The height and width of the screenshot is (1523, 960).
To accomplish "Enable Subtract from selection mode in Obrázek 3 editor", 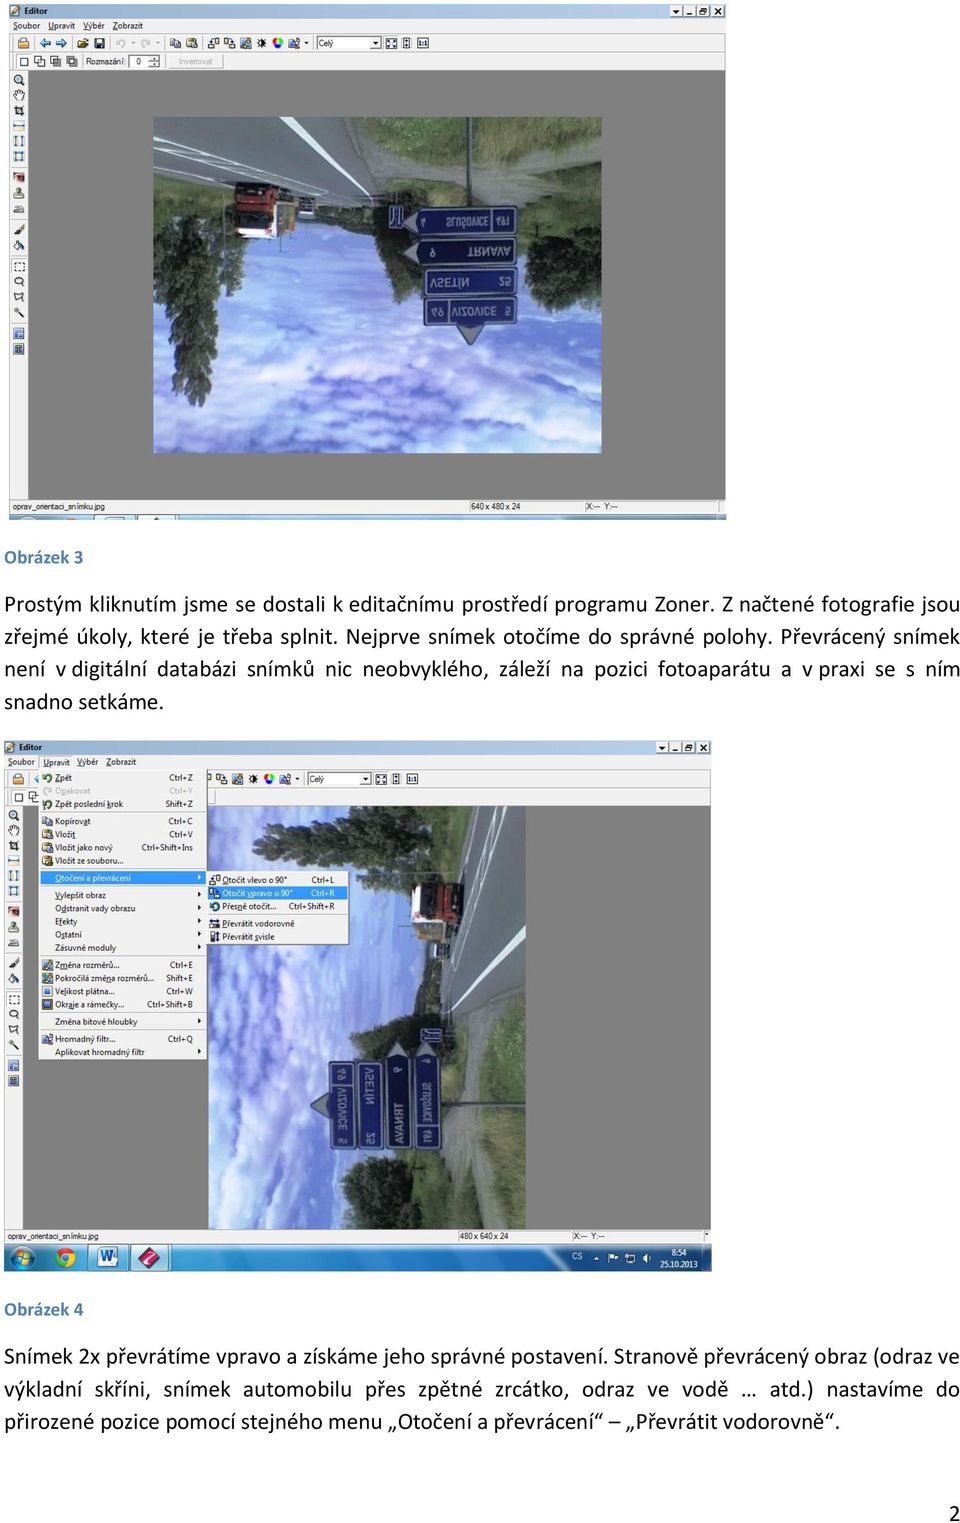I will pyautogui.click(x=56, y=61).
